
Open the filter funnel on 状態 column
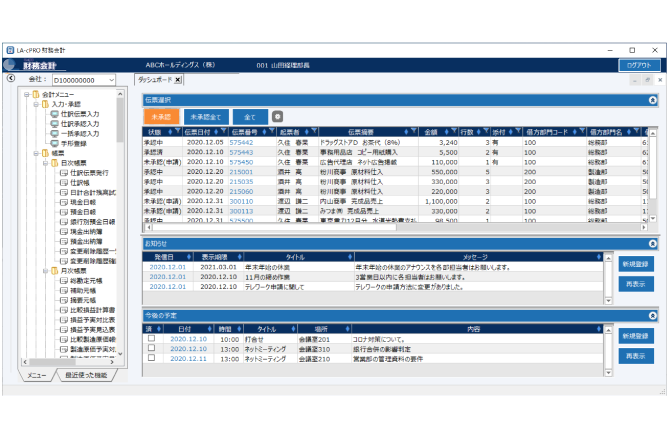[177, 131]
